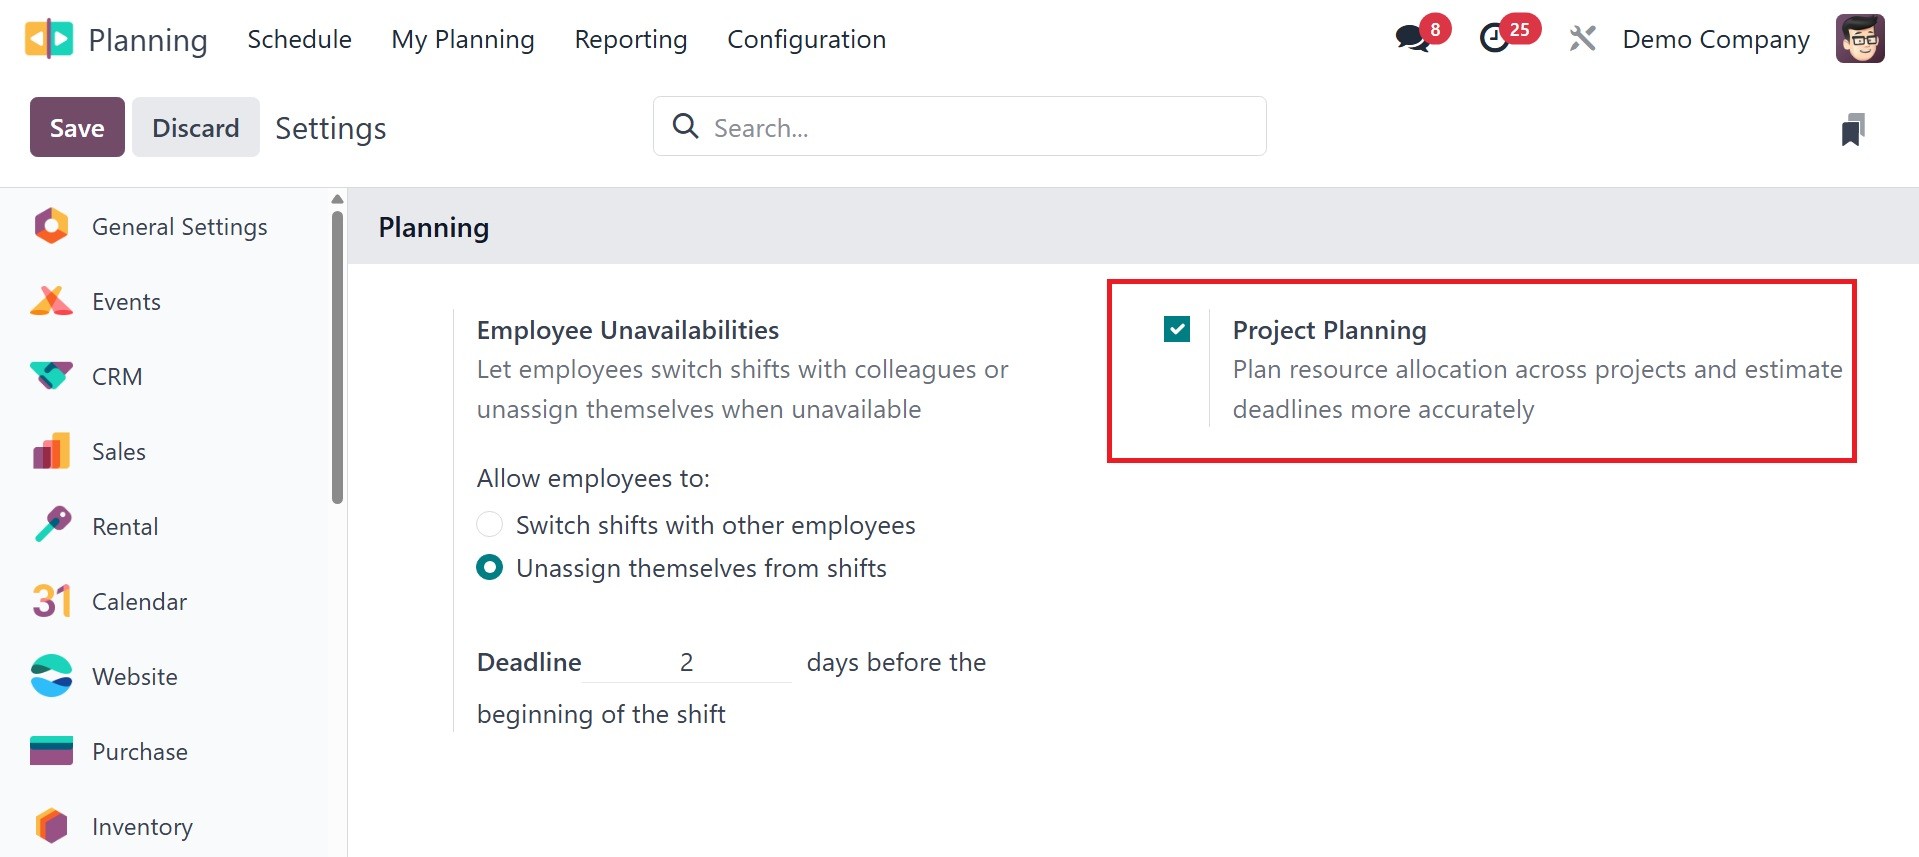1919x857 pixels.
Task: Open the messages conversation icon
Action: [x=1412, y=39]
